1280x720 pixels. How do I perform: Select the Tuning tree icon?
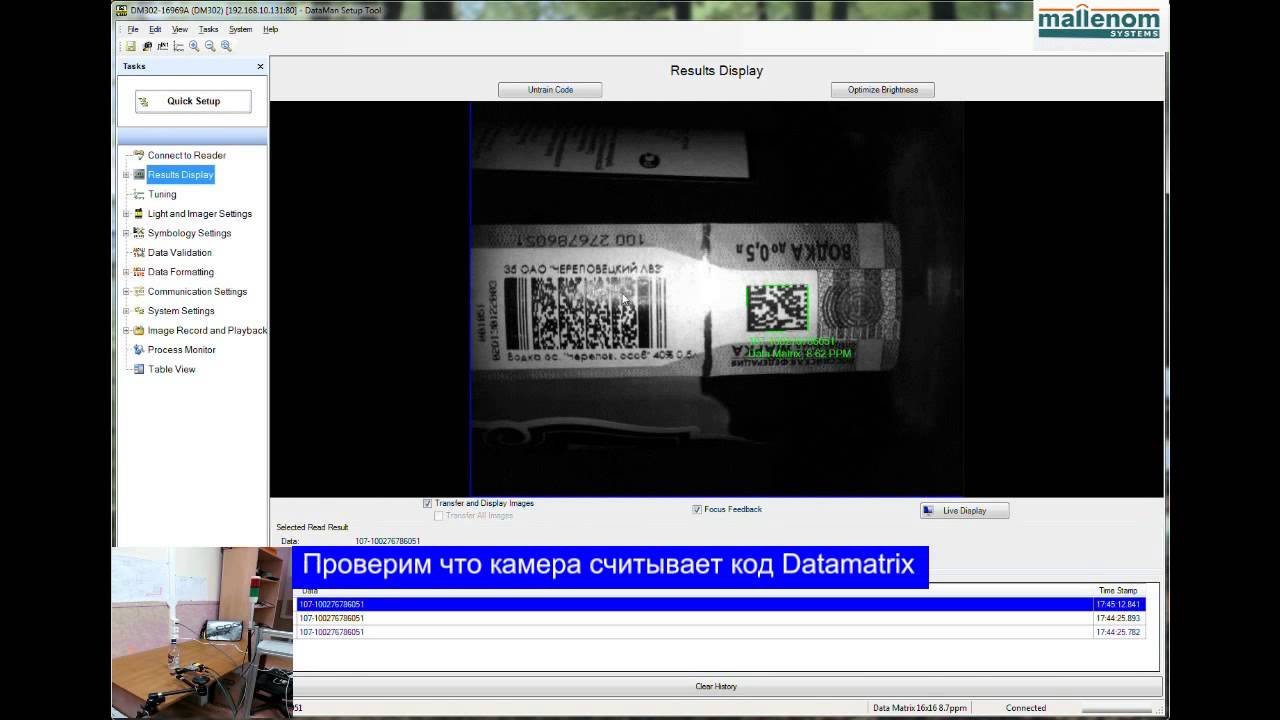(139, 194)
